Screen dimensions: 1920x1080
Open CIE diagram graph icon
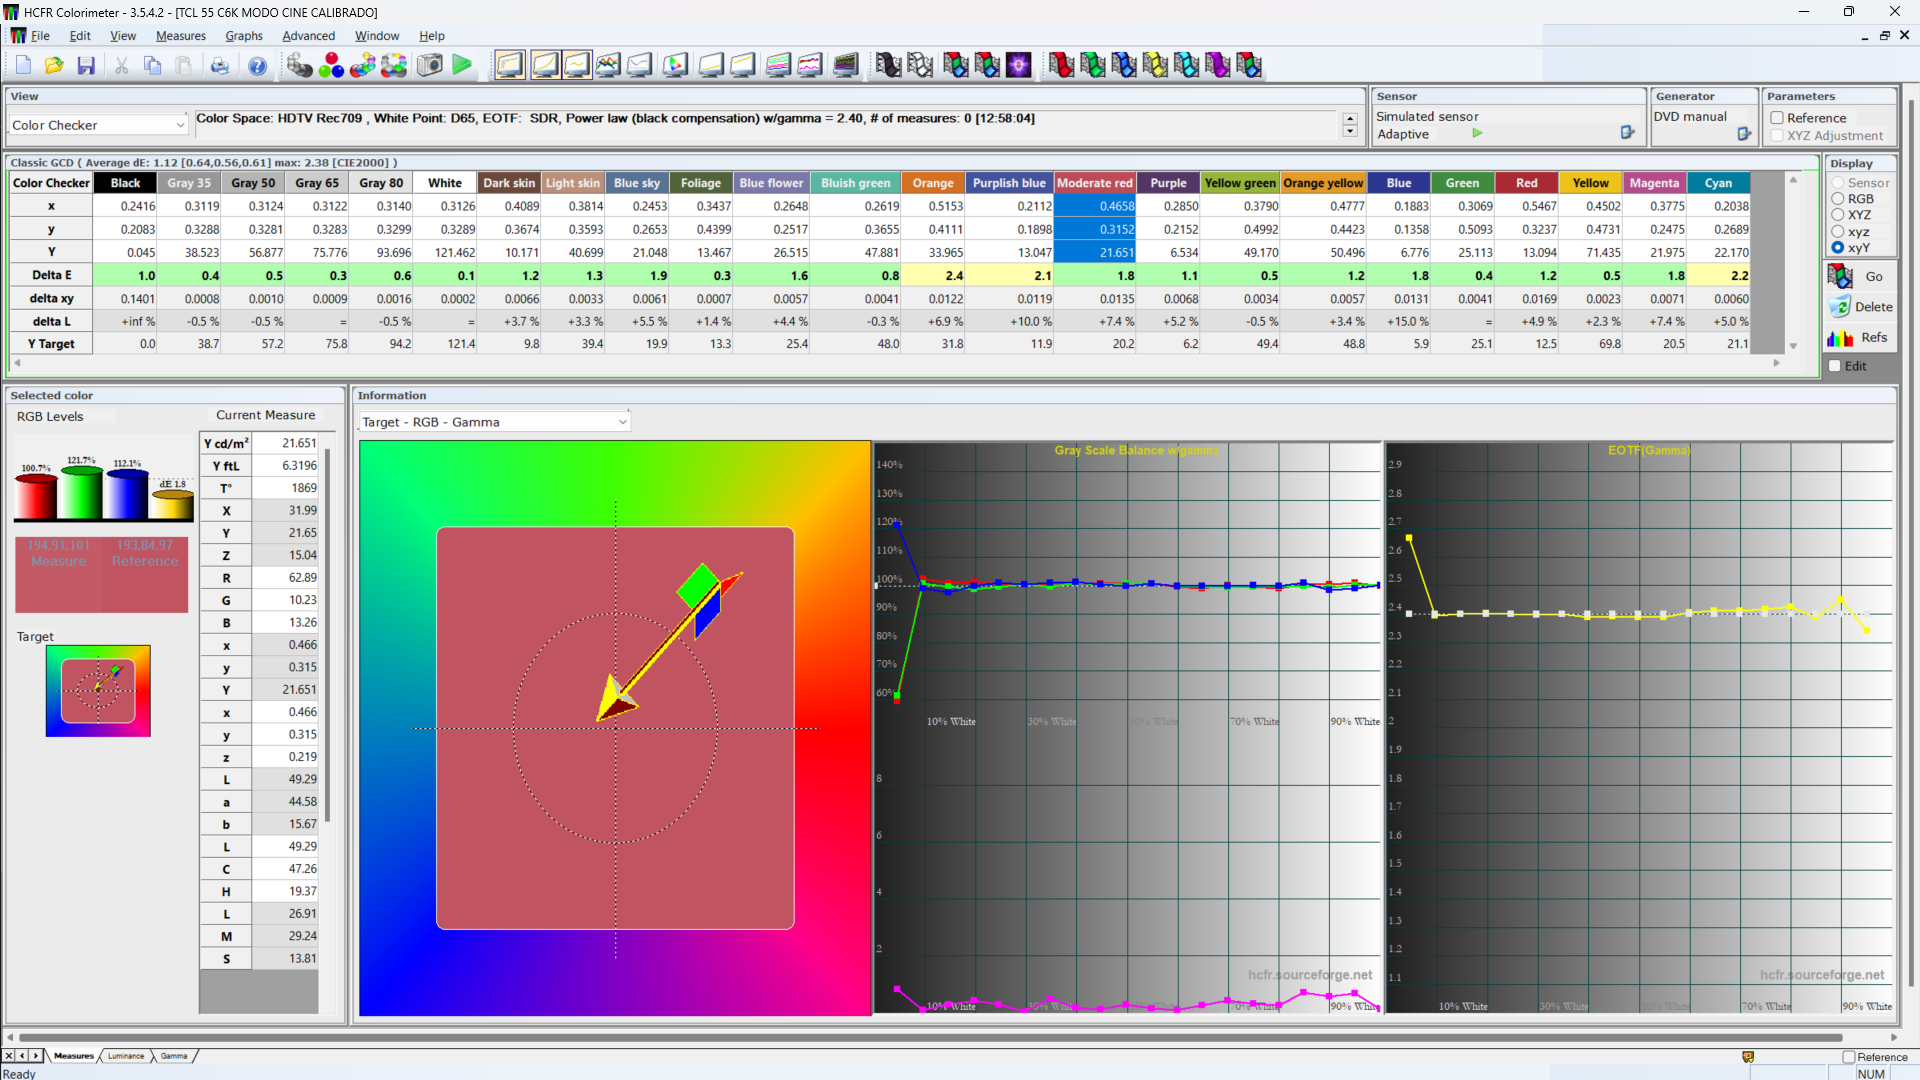tap(675, 66)
